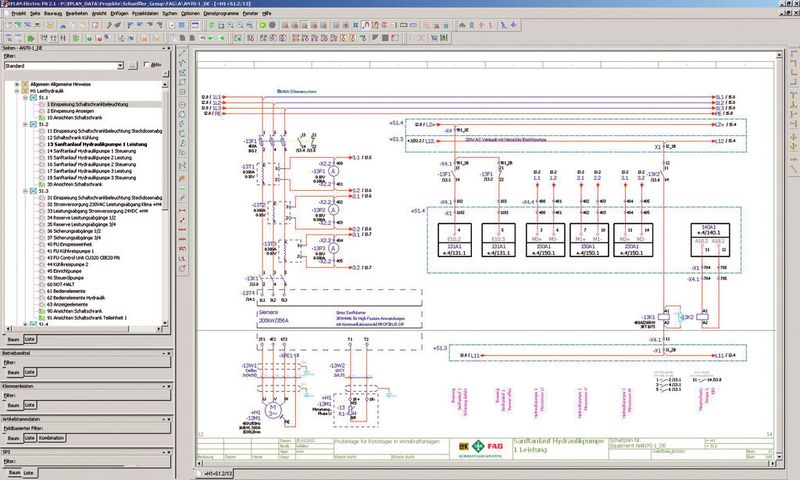Select the line drawing tool

(x=182, y=53)
